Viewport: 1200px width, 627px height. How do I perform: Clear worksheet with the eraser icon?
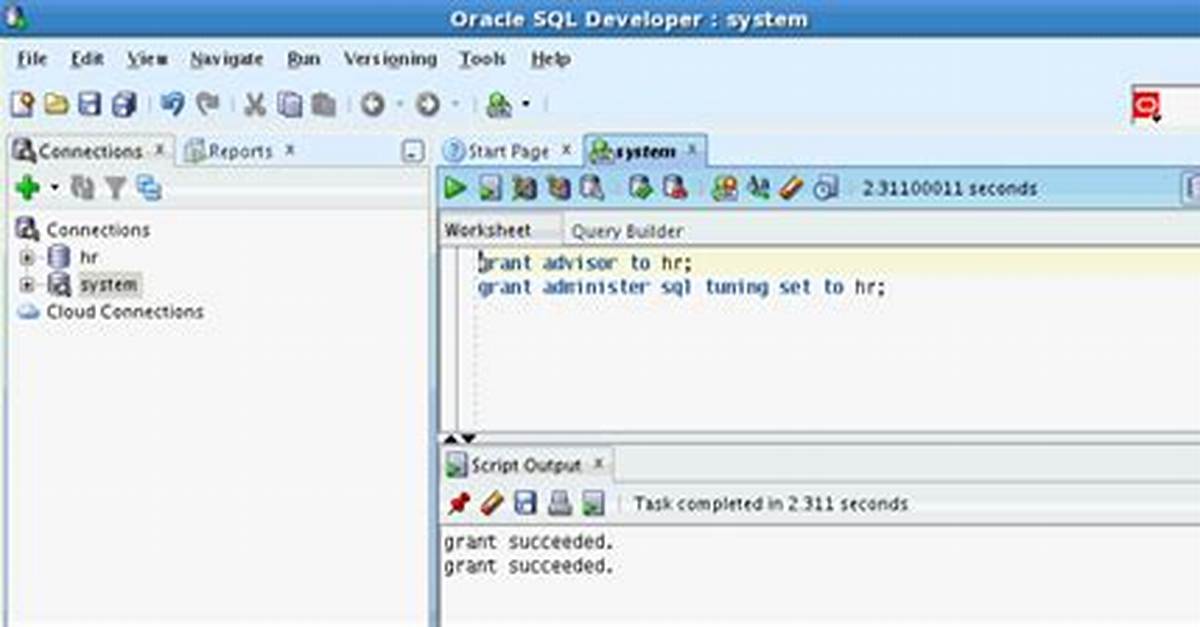click(x=791, y=188)
